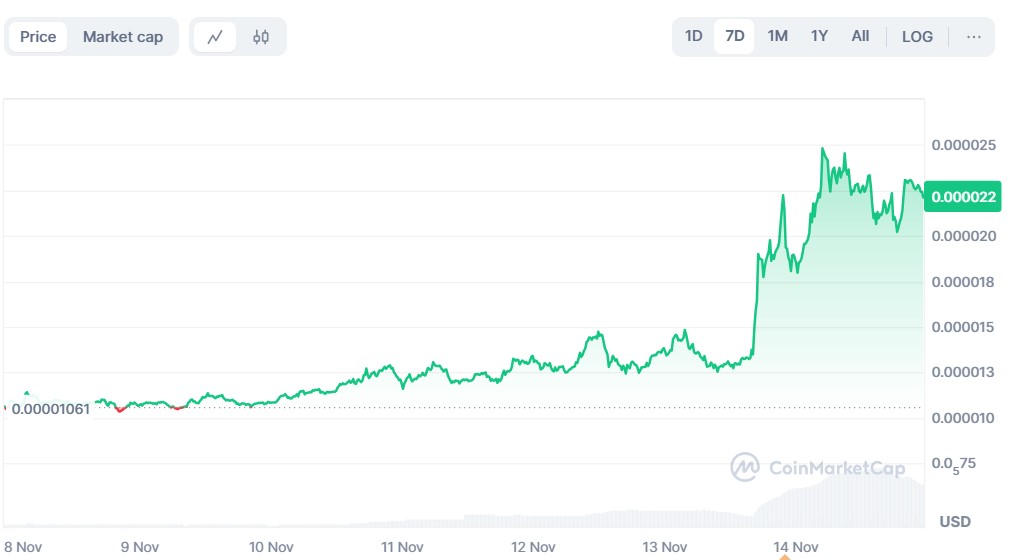Click the 0.00001061 starting price label

tap(49, 408)
